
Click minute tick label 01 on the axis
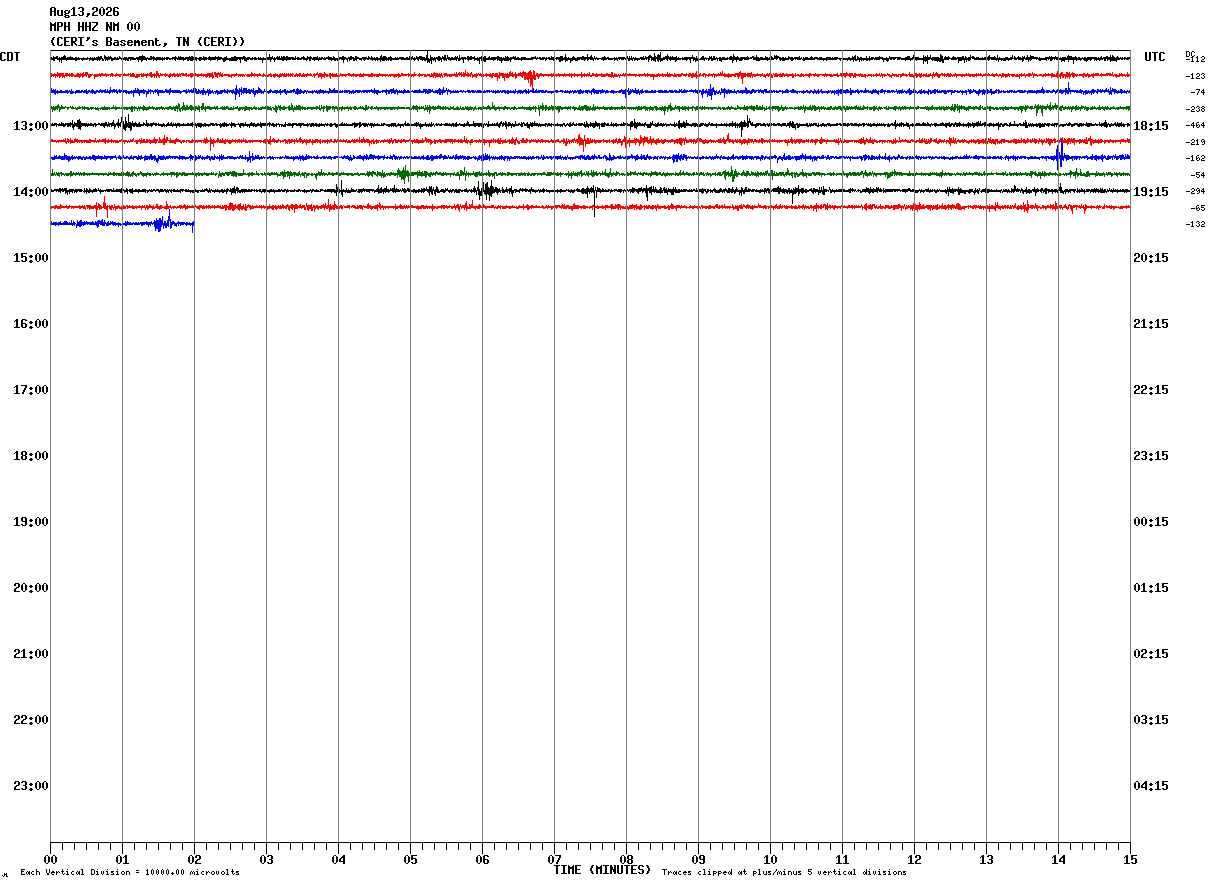click(x=122, y=860)
